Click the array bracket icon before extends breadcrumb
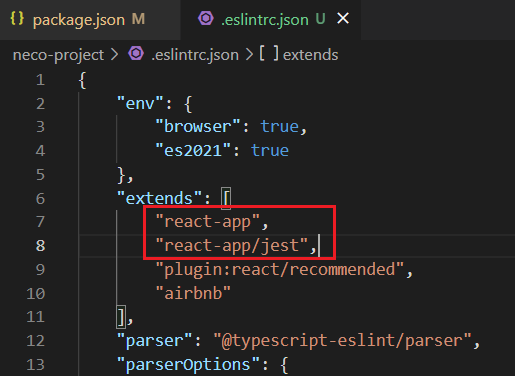515x376 pixels. pos(269,54)
